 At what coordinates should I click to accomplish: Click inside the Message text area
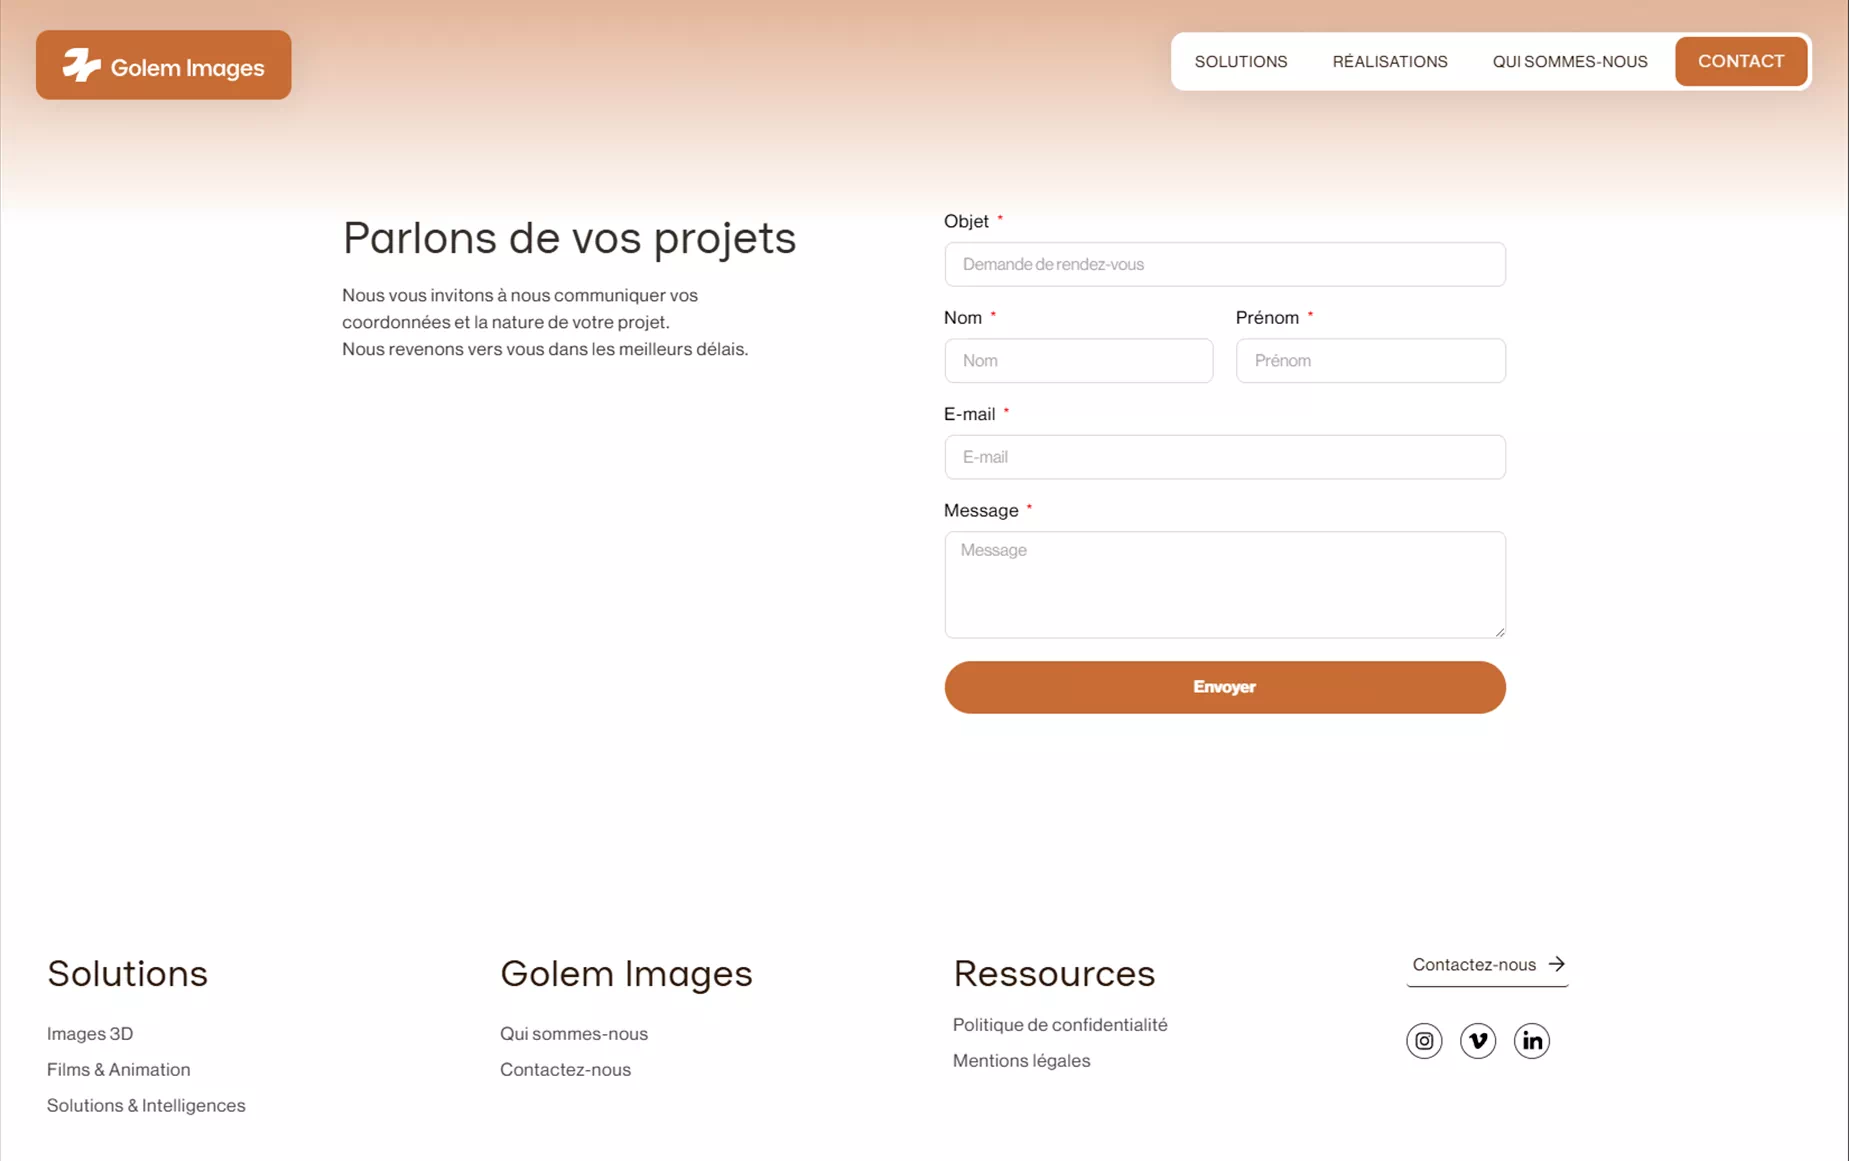point(1224,584)
